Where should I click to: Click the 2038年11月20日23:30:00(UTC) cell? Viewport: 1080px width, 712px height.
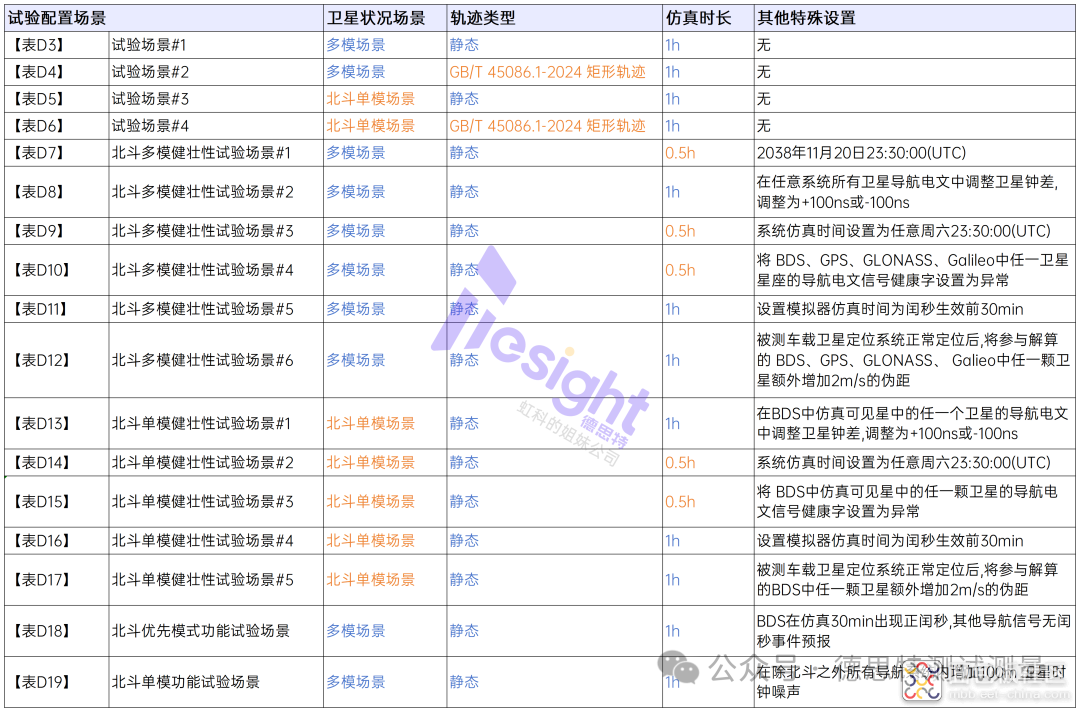pos(913,153)
